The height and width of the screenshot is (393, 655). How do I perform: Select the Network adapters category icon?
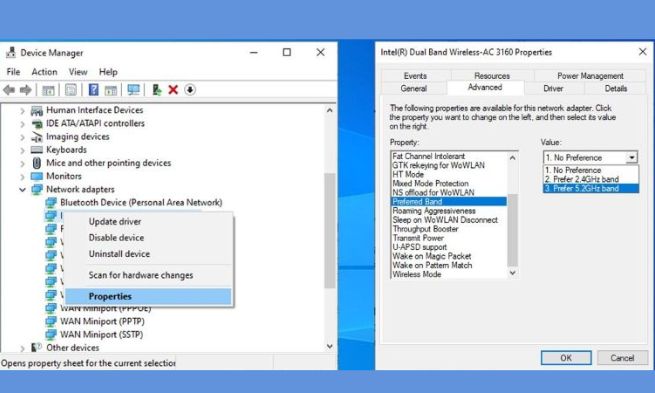point(37,190)
